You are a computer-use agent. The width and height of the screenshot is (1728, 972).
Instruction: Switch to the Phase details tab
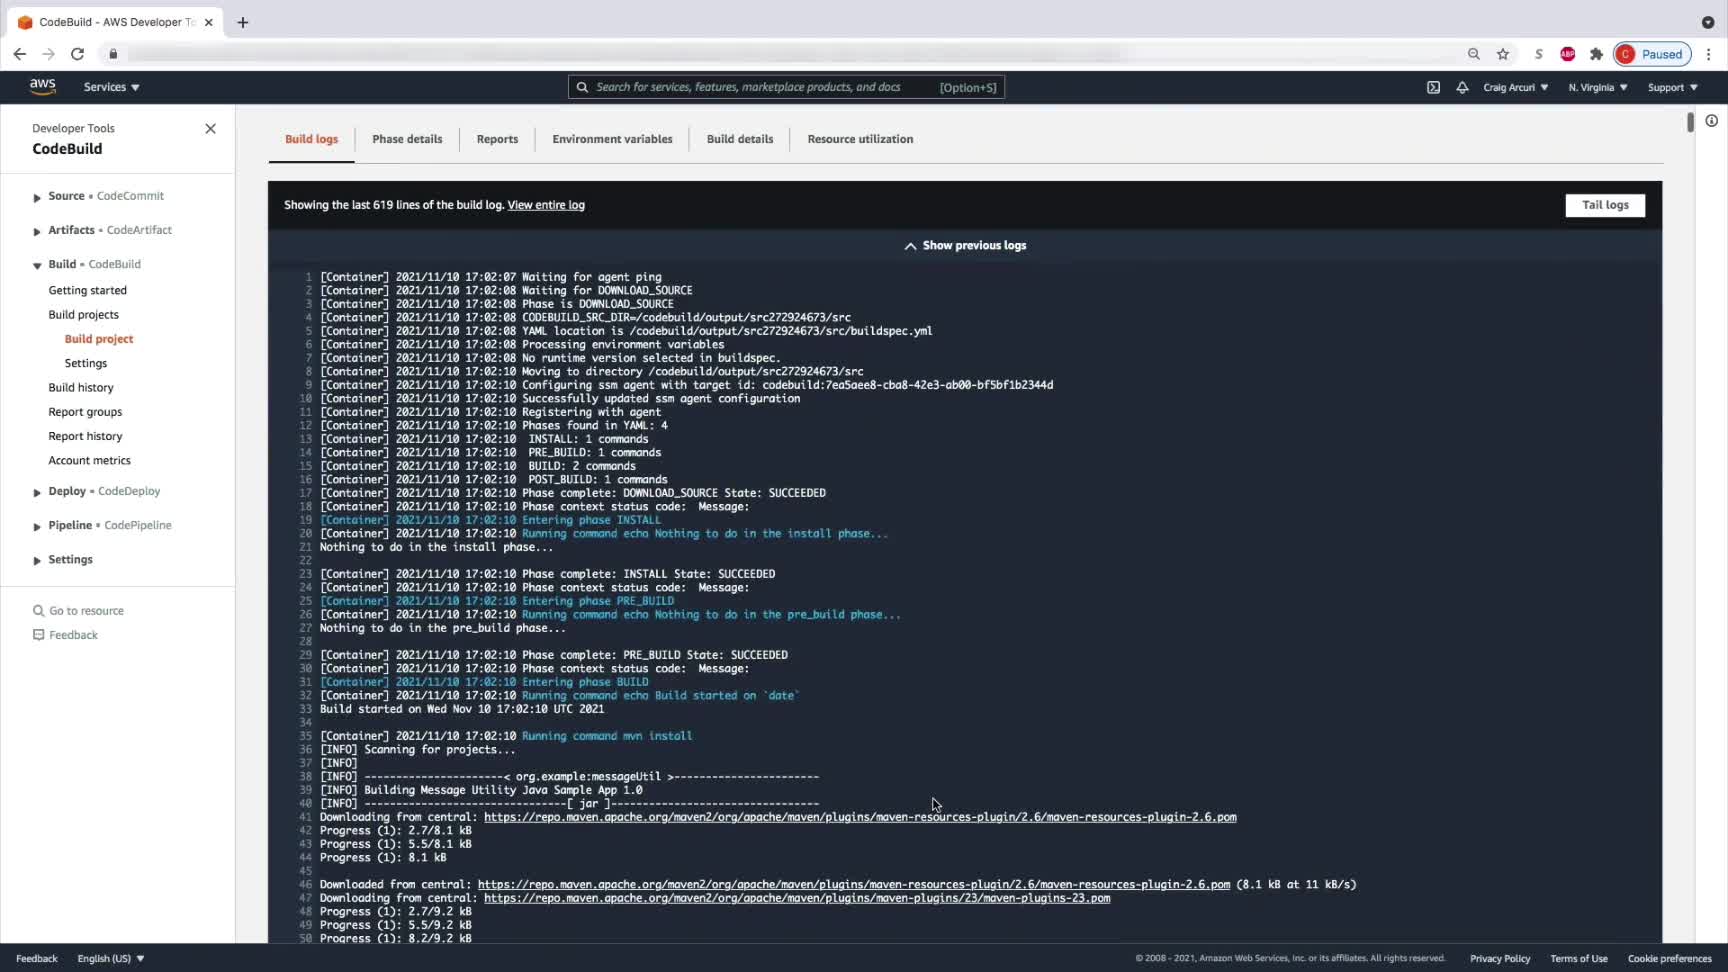[x=407, y=139]
